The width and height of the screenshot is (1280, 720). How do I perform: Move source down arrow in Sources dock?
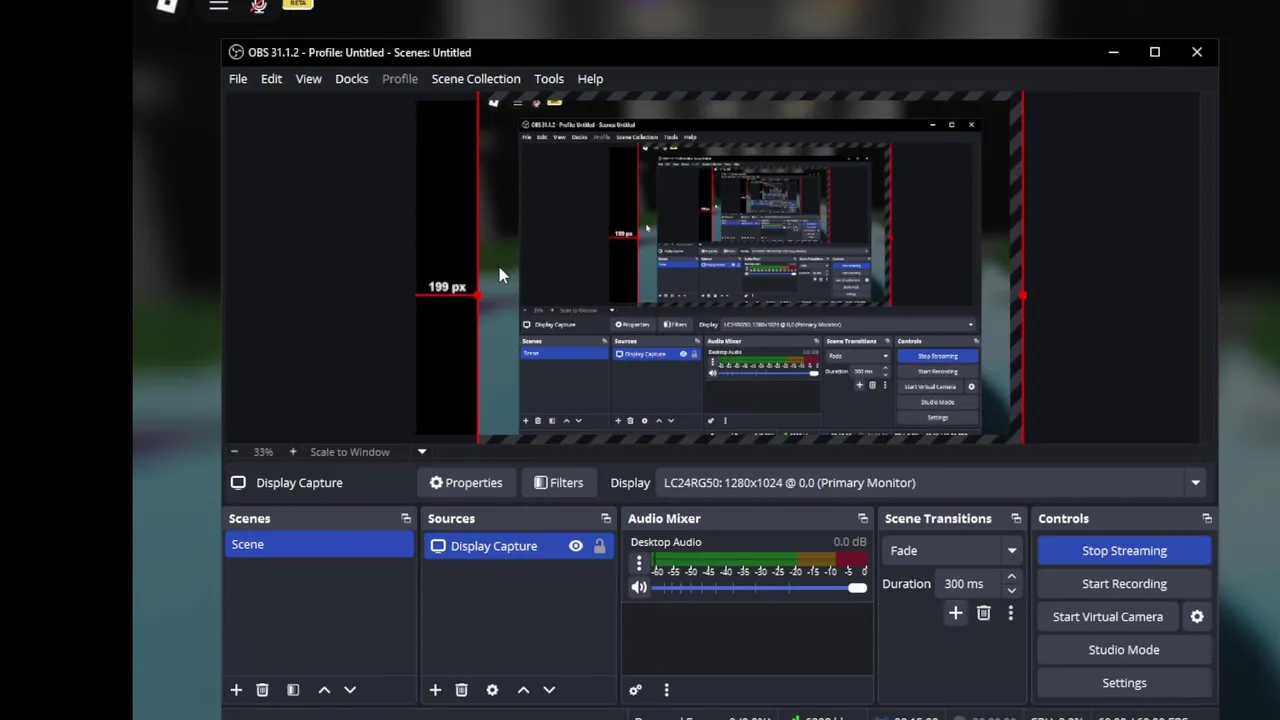[x=549, y=690]
